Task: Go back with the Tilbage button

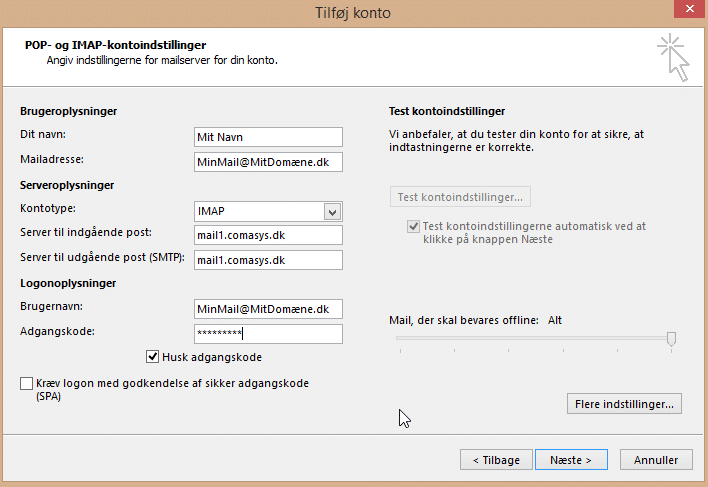Action: point(496,459)
